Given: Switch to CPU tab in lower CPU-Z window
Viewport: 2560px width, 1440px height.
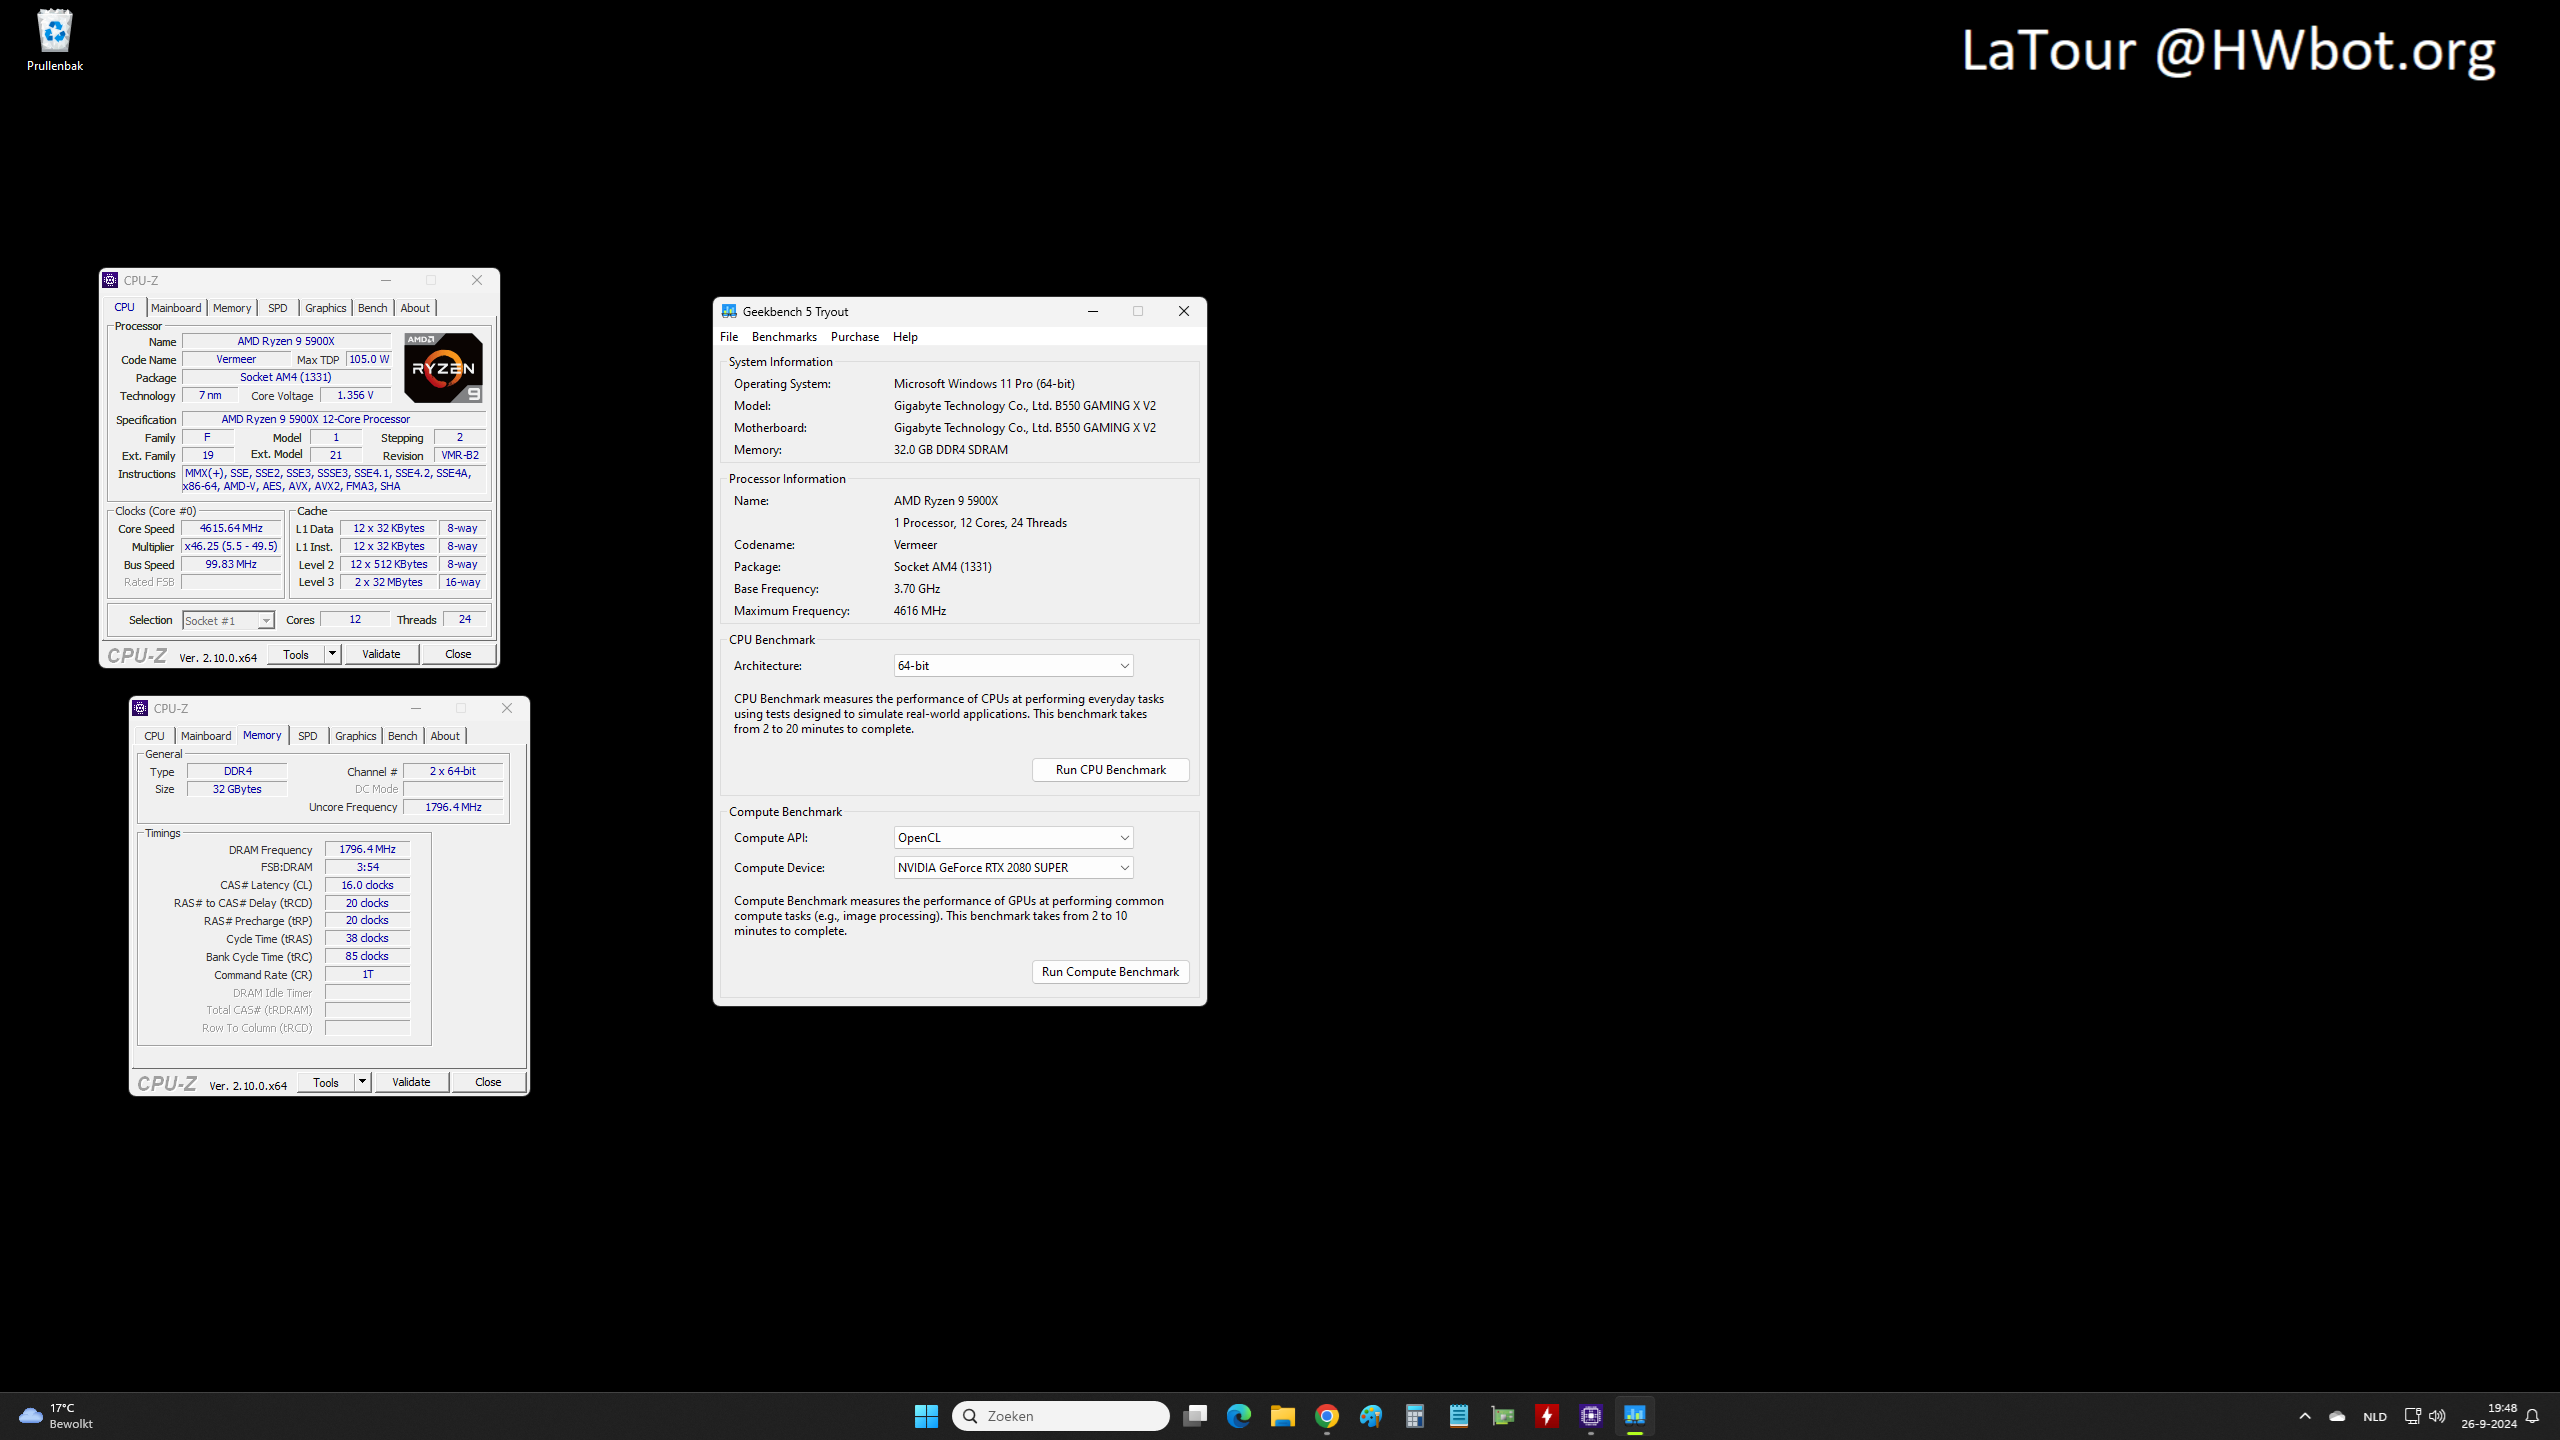Looking at the screenshot, I should point(154,736).
